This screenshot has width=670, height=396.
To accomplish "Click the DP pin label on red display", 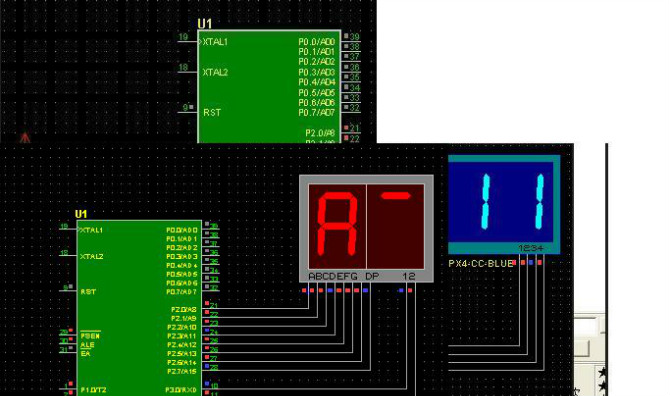I will 372,276.
